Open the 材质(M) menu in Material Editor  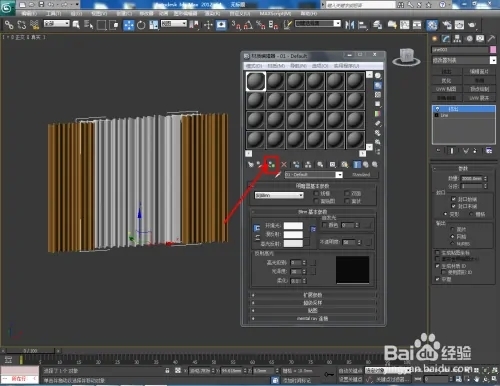(276, 66)
